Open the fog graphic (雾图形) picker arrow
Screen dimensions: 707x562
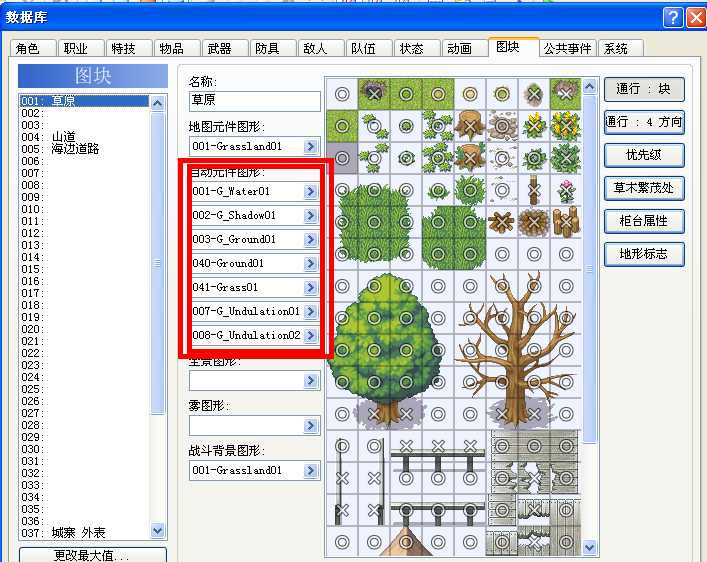pyautogui.click(x=310, y=425)
